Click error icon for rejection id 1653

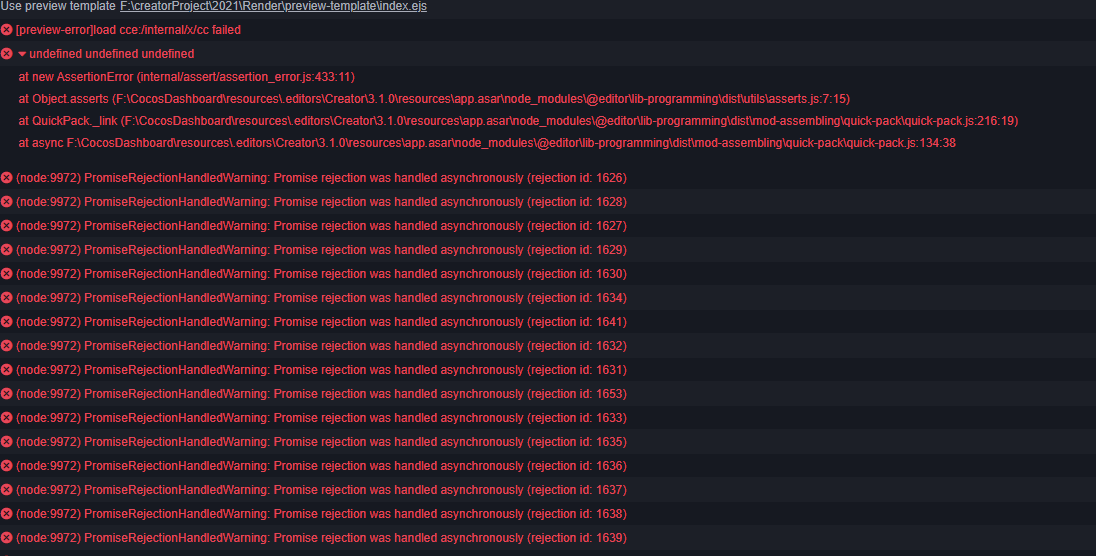[x=7, y=394]
